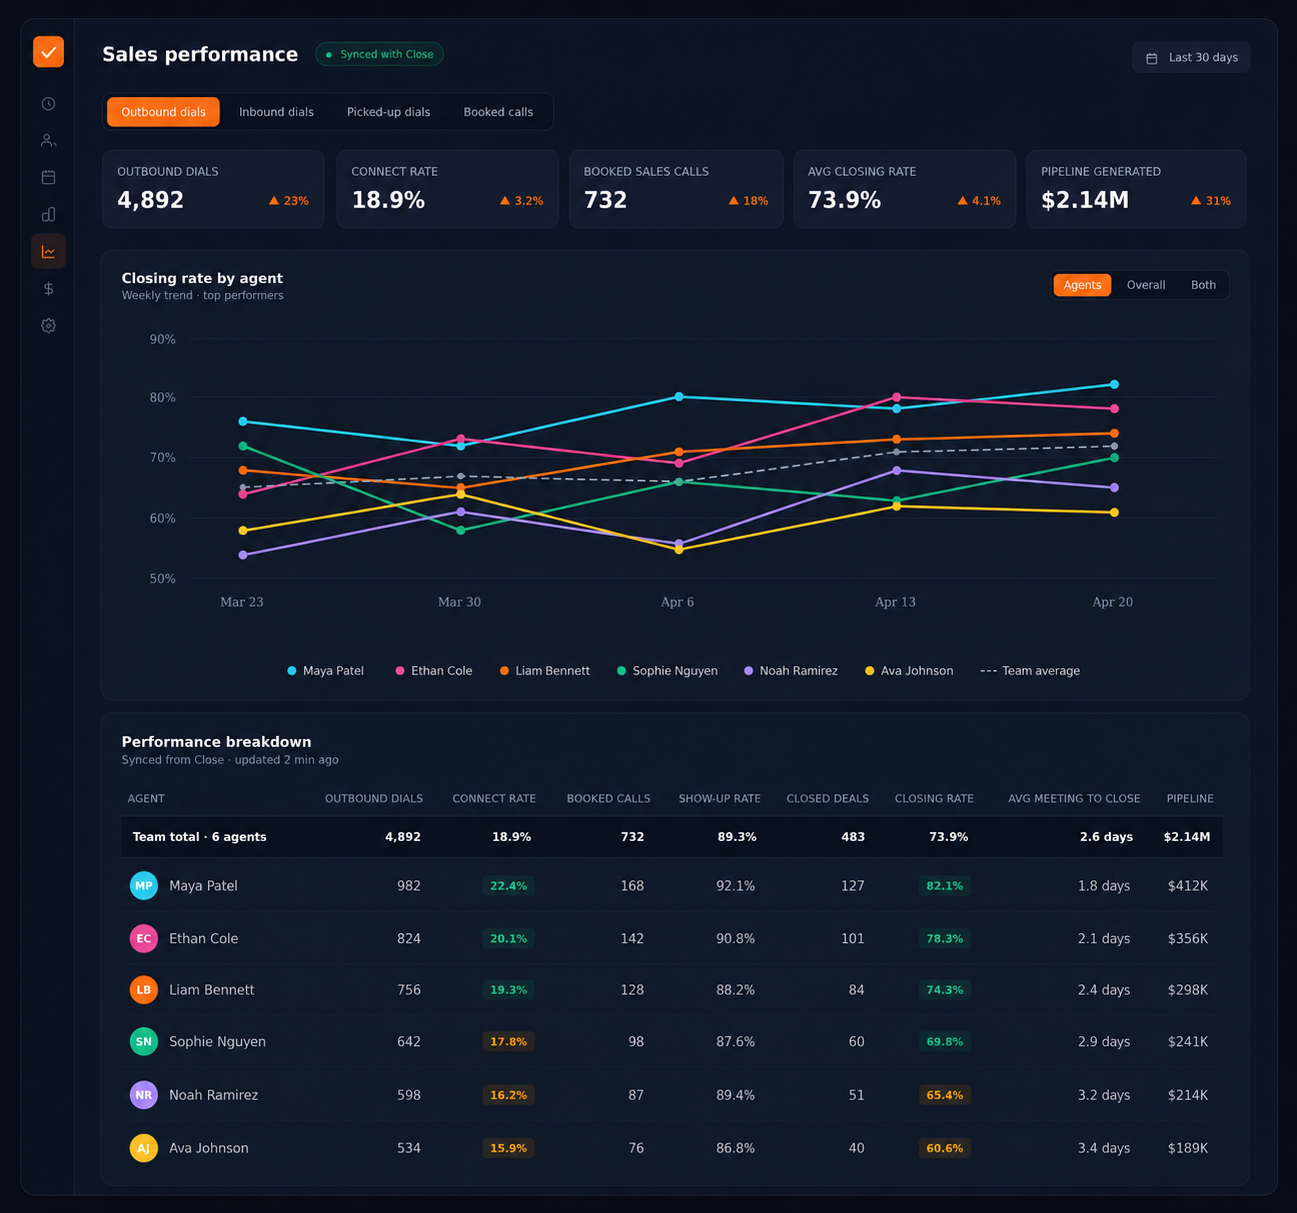This screenshot has width=1297, height=1213.
Task: Click the Maya Patel name in table
Action: coord(203,886)
